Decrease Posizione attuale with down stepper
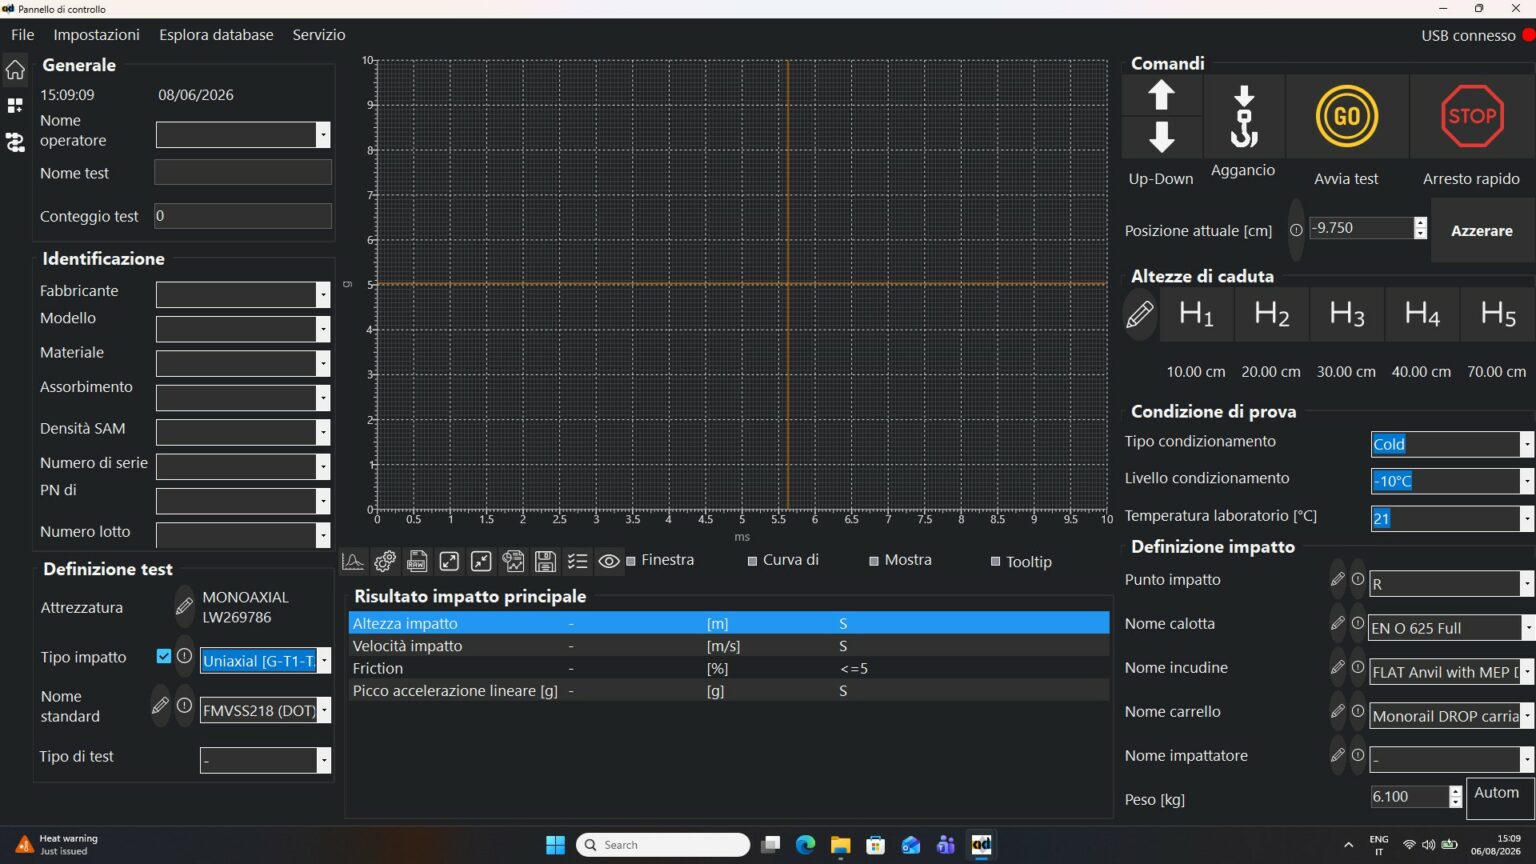 coord(1420,234)
